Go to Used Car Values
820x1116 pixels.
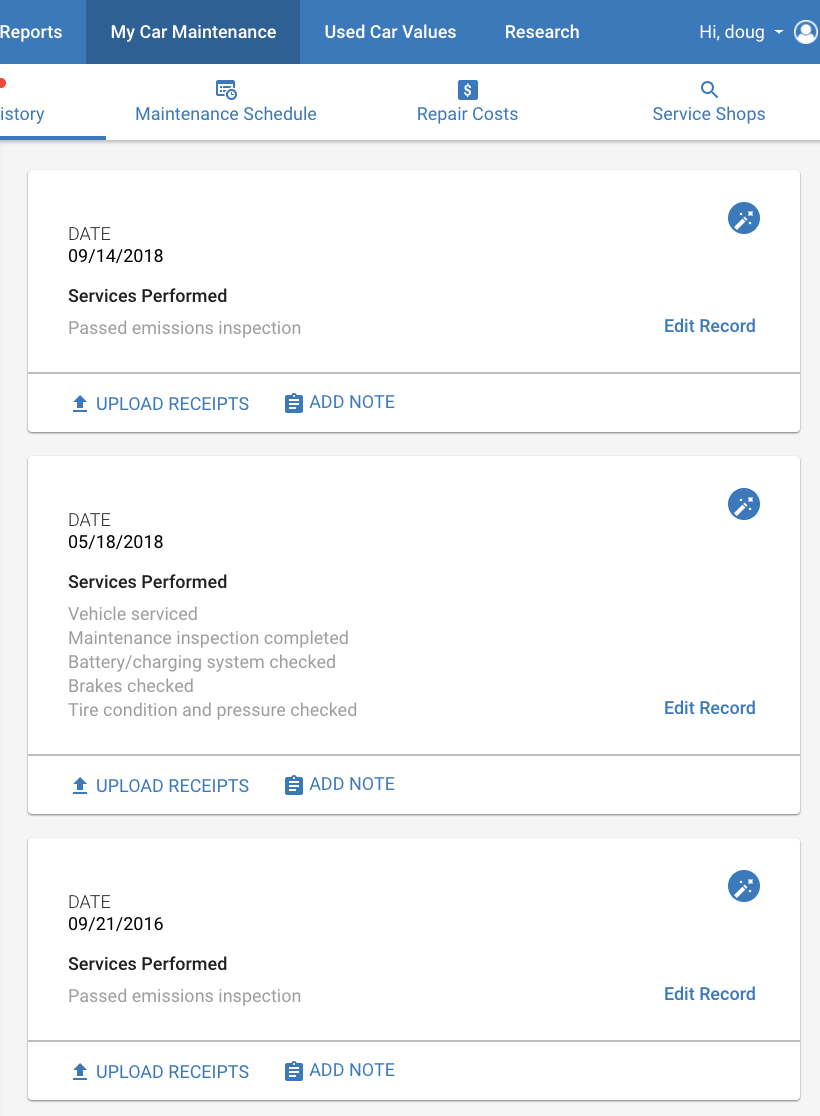[390, 32]
